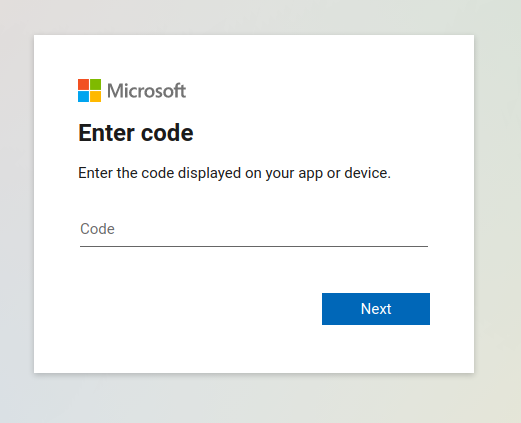Image resolution: width=521 pixels, height=423 pixels.
Task: Click the word "code" in the heading
Action: coord(167,133)
